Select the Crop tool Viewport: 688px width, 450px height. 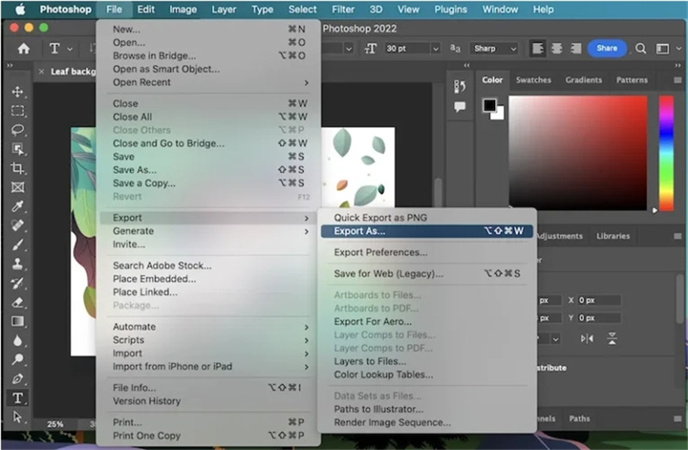coord(18,168)
